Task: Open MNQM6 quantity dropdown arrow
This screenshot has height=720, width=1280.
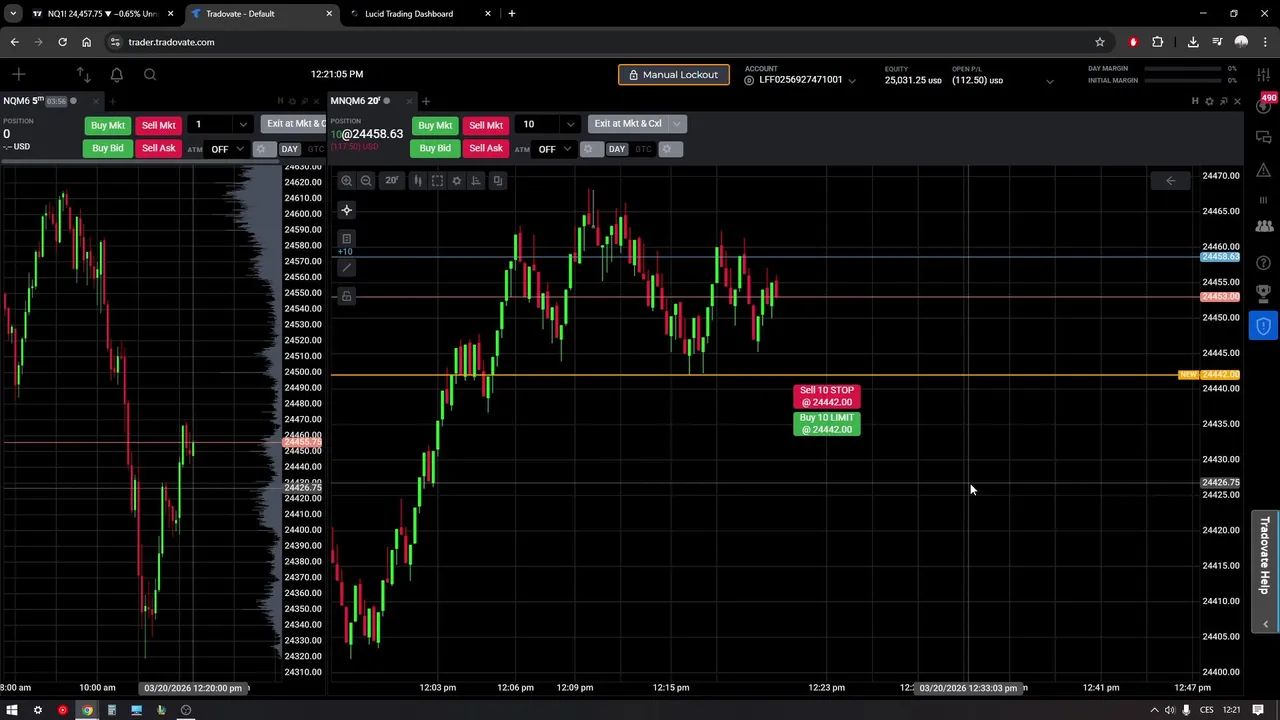Action: [570, 125]
